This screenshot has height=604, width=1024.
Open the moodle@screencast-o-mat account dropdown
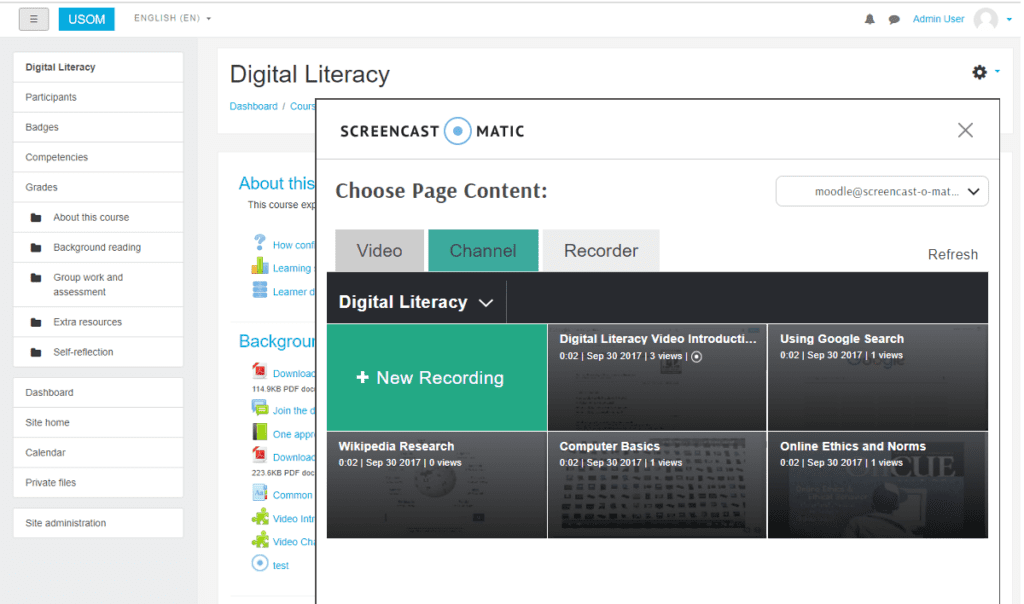[x=882, y=191]
